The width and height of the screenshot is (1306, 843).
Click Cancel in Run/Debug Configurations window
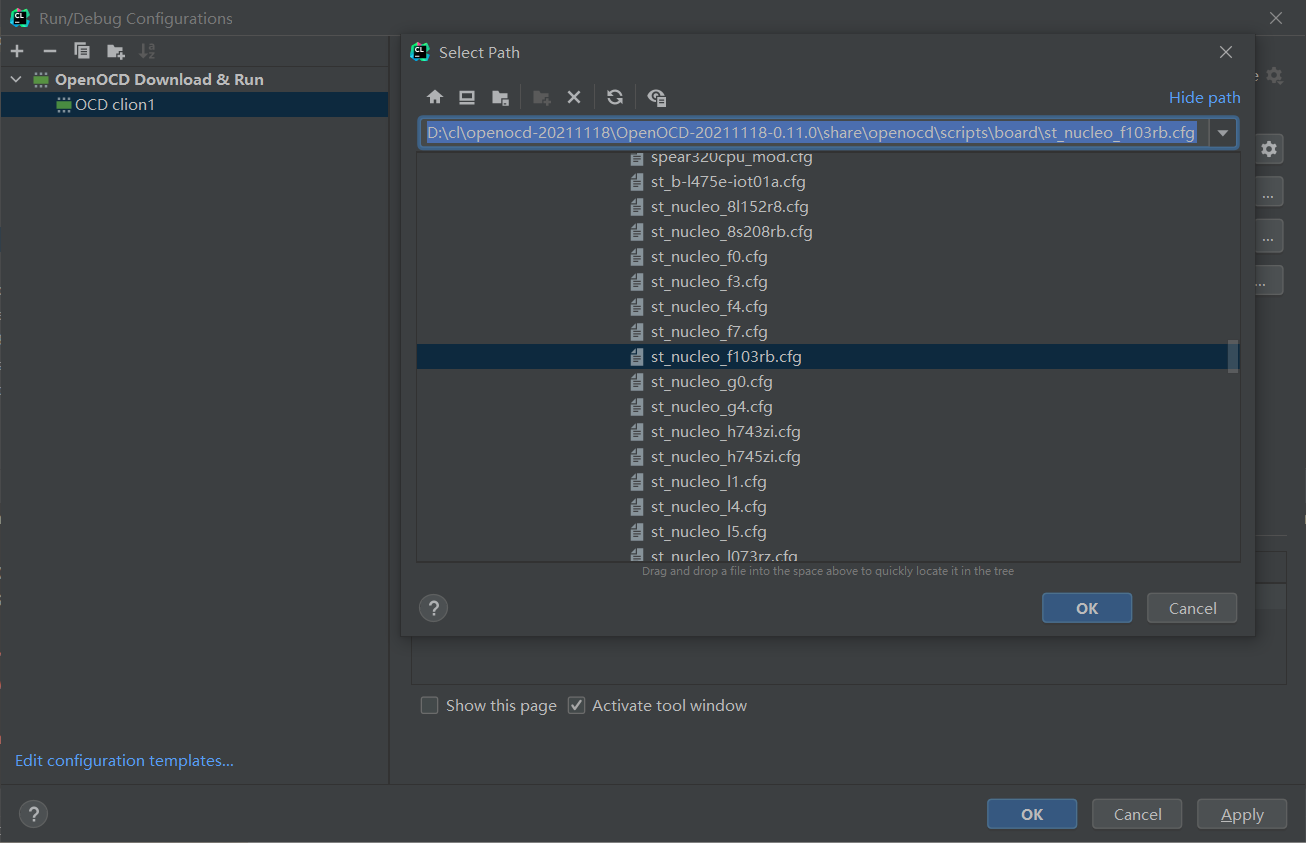point(1137,814)
